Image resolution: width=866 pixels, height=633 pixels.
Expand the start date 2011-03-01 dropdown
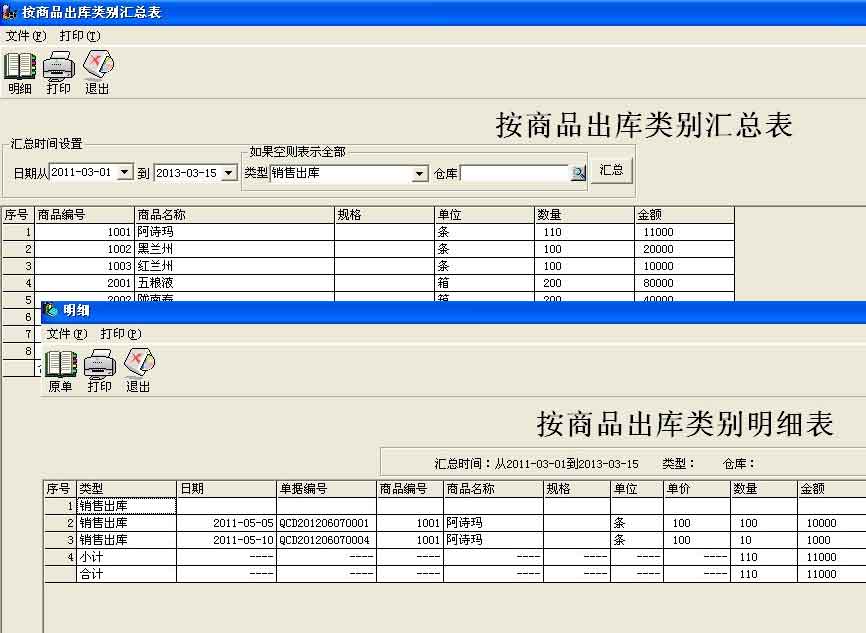[x=125, y=173]
